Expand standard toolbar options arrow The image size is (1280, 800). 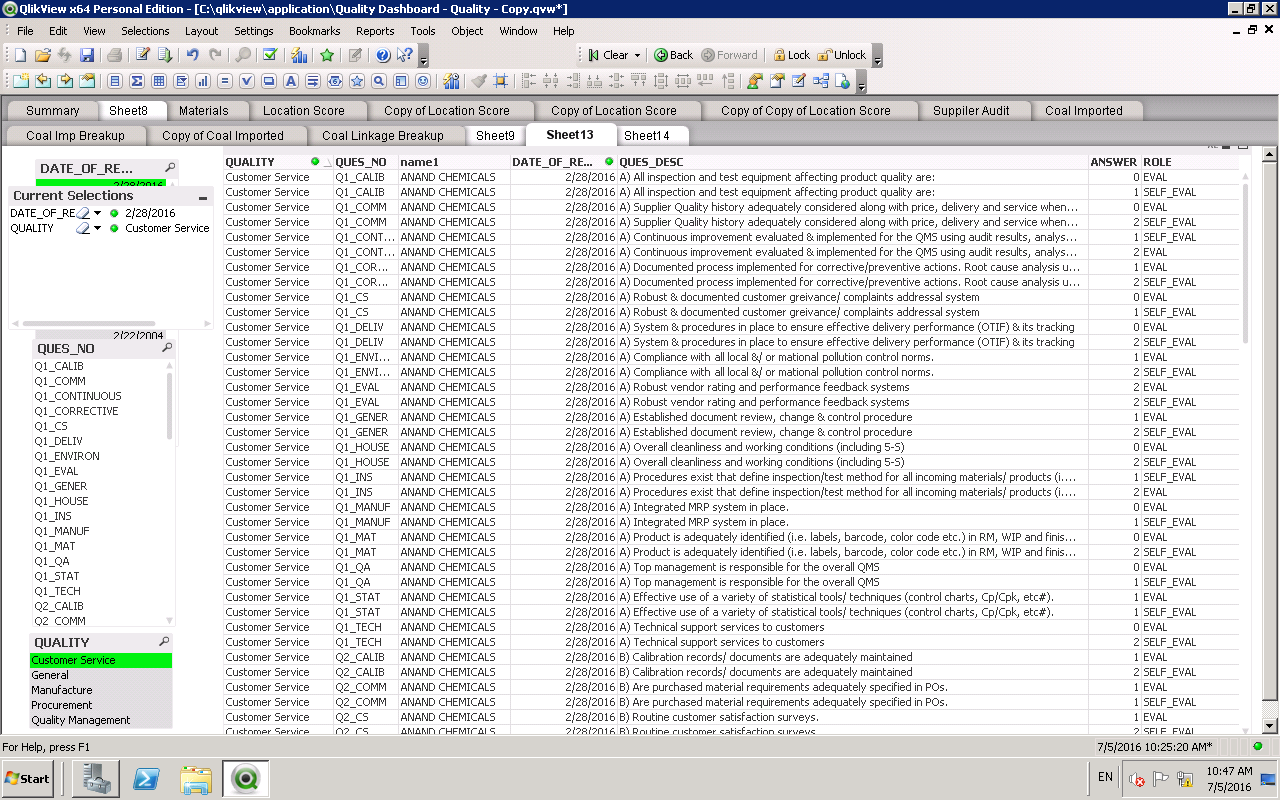[x=424, y=57]
